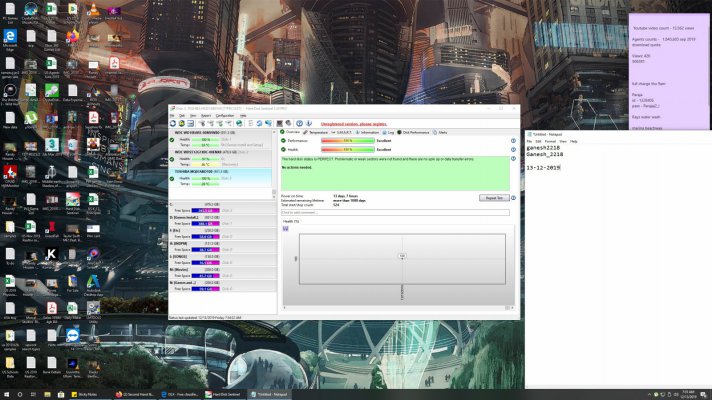Open the Configuration menu
The width and height of the screenshot is (712, 400).
tap(225, 116)
